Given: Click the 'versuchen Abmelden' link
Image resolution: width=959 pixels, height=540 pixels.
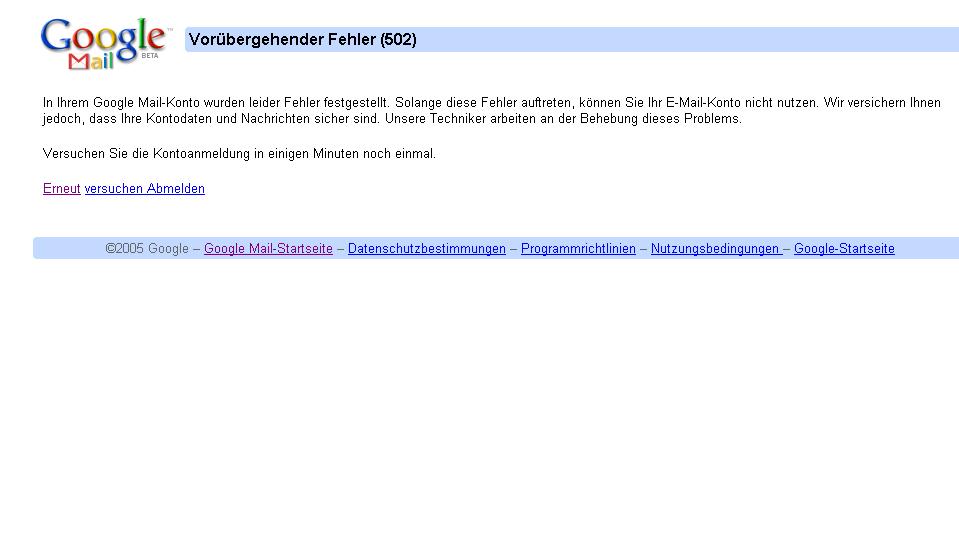Looking at the screenshot, I should pos(144,188).
